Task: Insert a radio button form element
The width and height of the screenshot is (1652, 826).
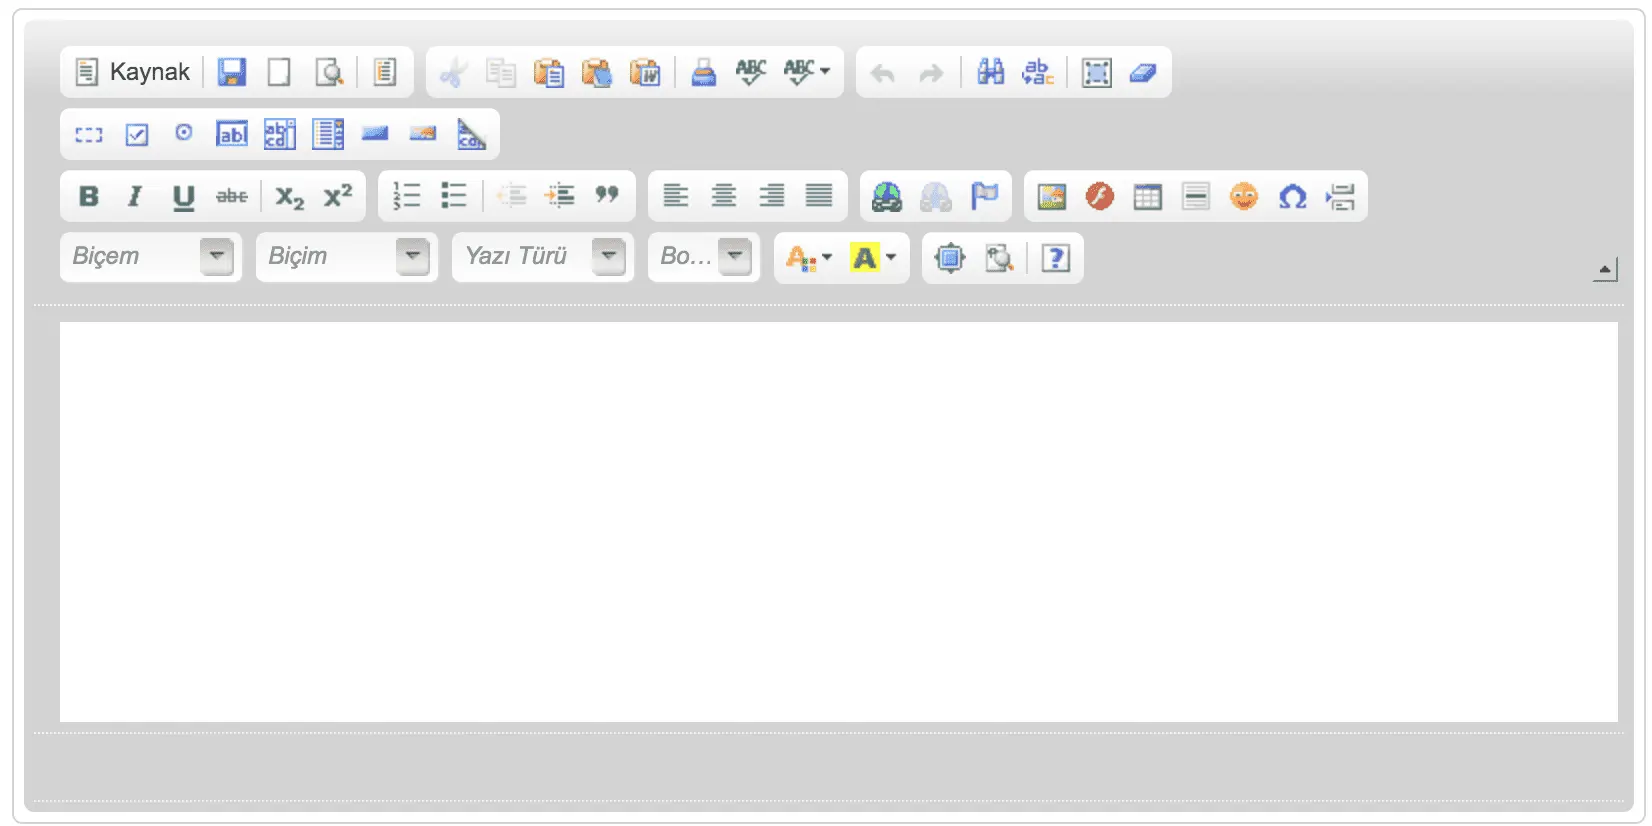Action: click(x=184, y=133)
